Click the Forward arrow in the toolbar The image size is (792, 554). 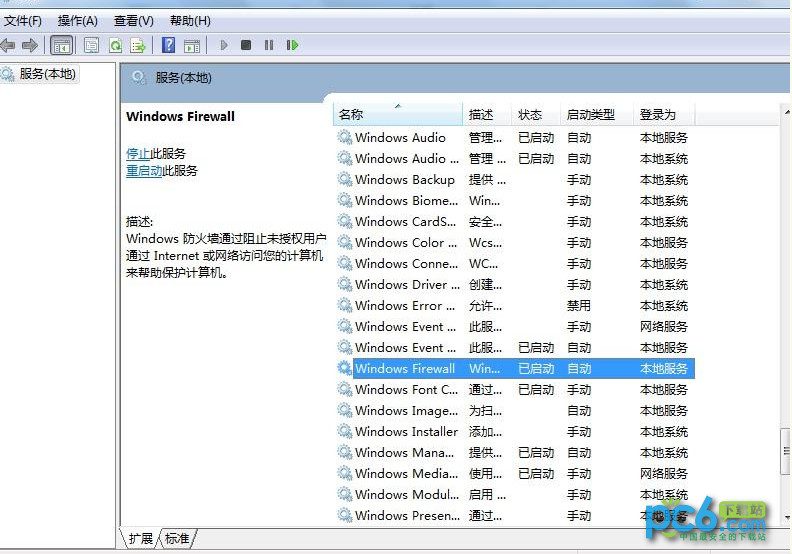(30, 45)
